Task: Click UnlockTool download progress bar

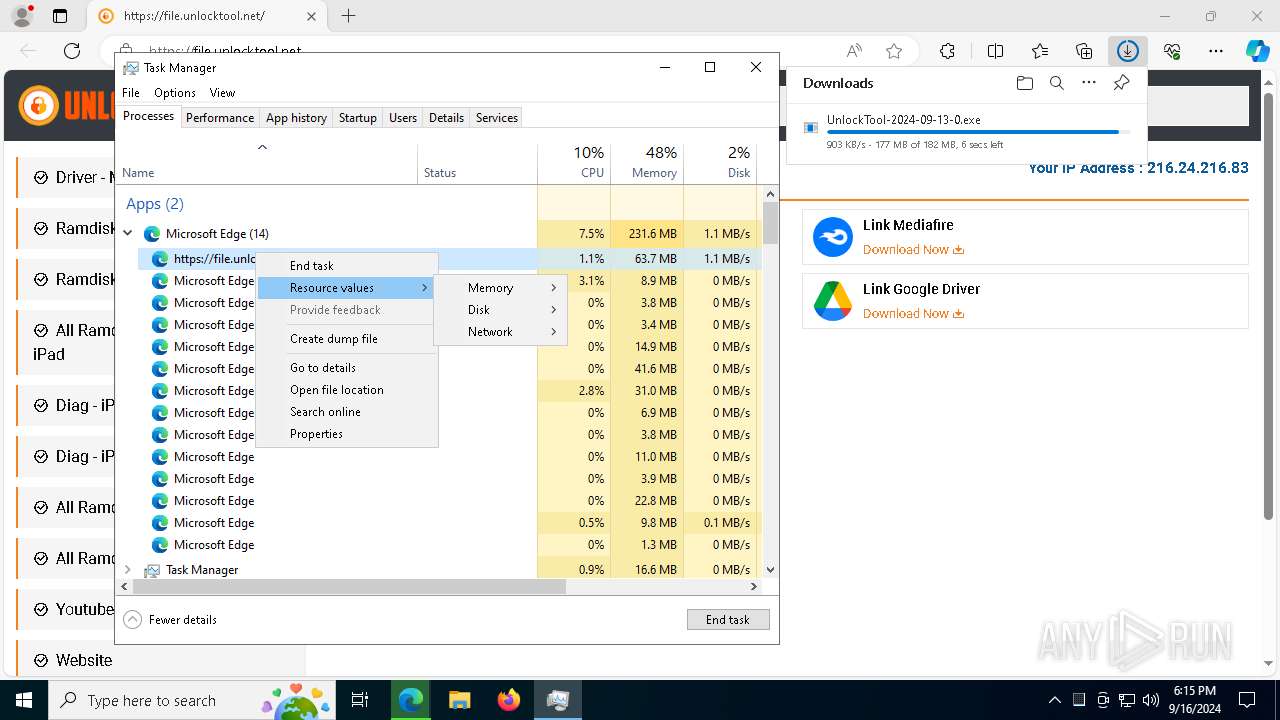Action: click(x=978, y=132)
